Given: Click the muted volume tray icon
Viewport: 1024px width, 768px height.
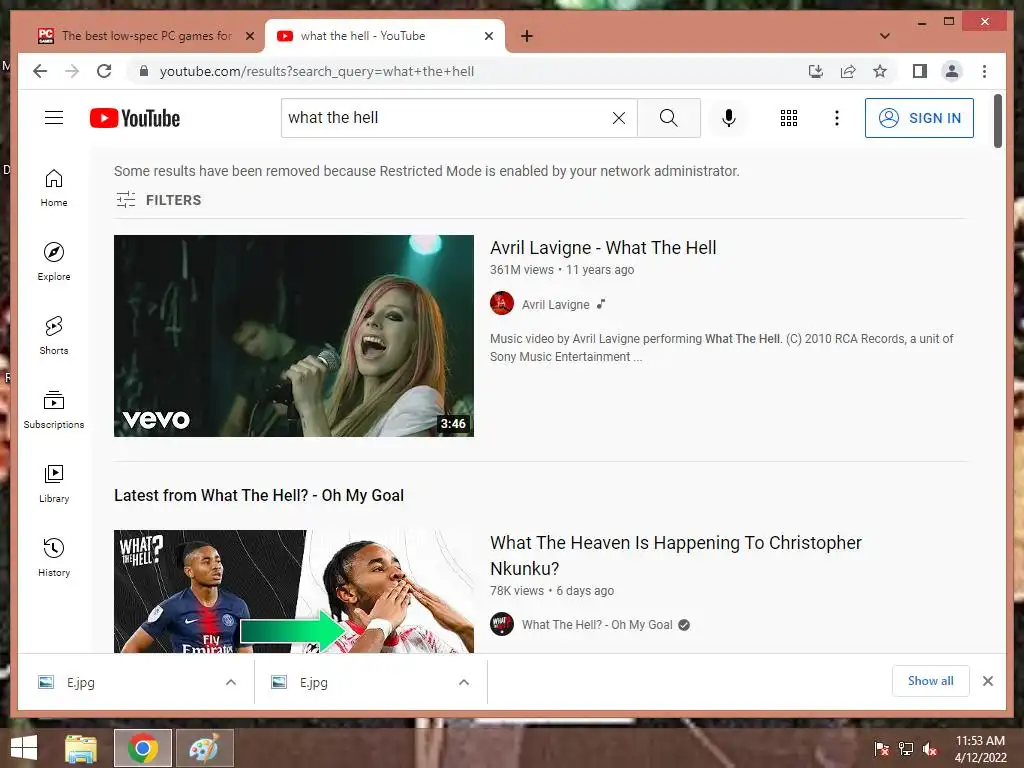Looking at the screenshot, I should (x=930, y=749).
